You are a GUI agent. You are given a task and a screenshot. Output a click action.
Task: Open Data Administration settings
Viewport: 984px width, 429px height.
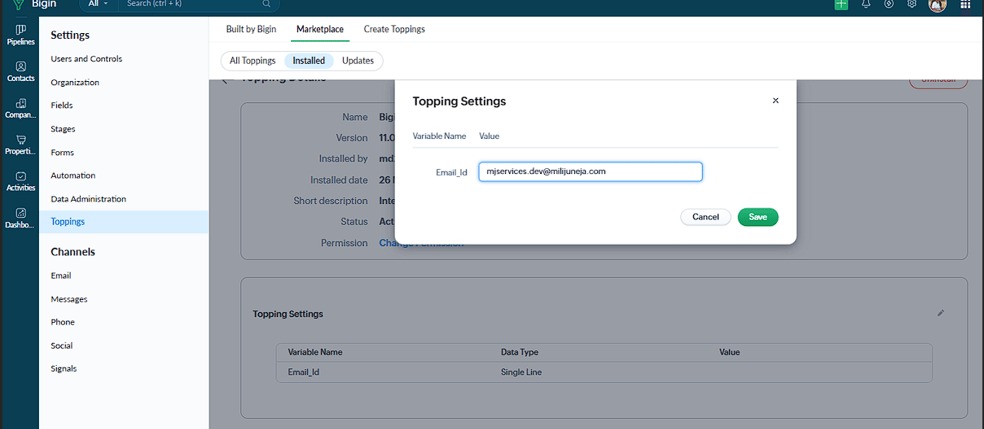click(88, 199)
